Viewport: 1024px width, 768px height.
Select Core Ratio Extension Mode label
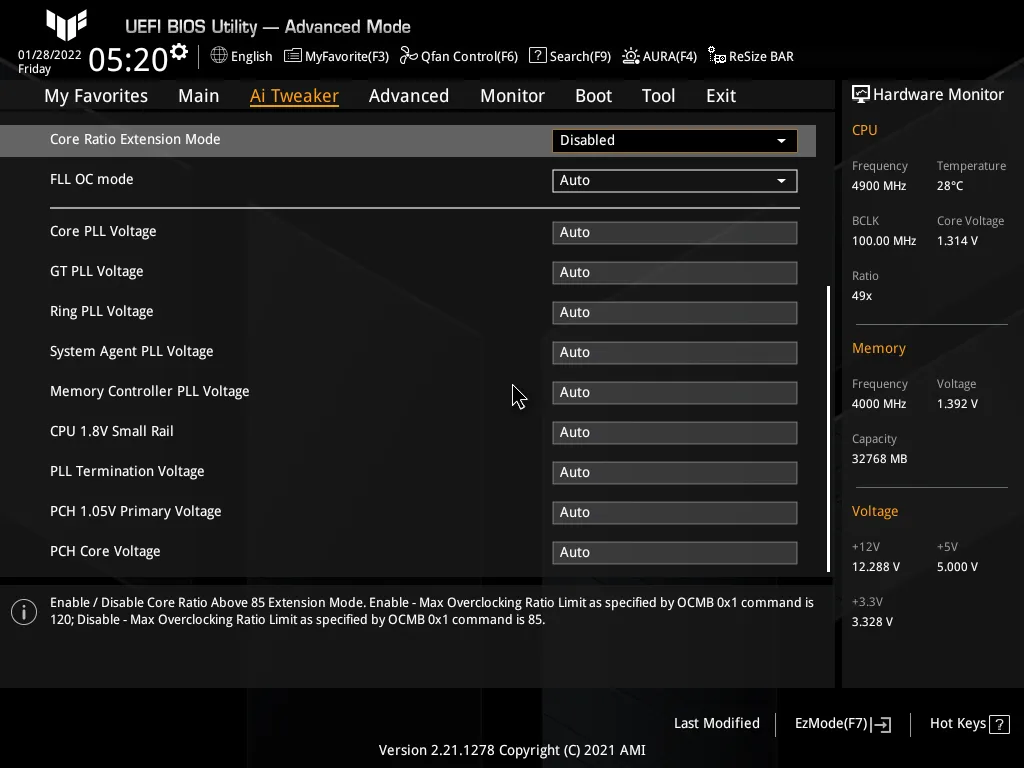click(x=135, y=139)
